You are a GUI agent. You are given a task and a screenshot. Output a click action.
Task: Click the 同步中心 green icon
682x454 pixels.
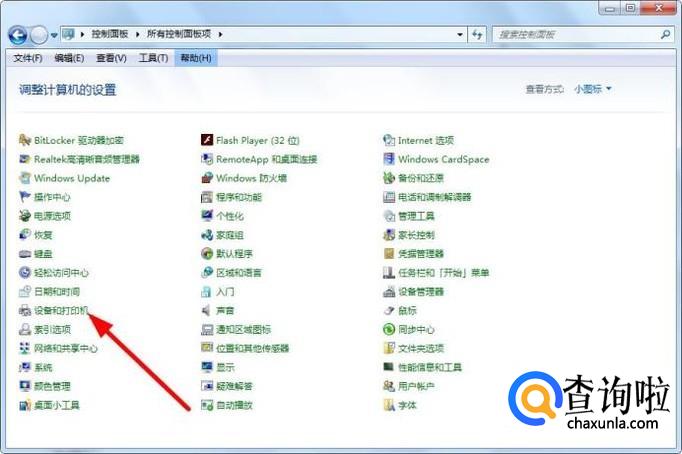pyautogui.click(x=389, y=329)
